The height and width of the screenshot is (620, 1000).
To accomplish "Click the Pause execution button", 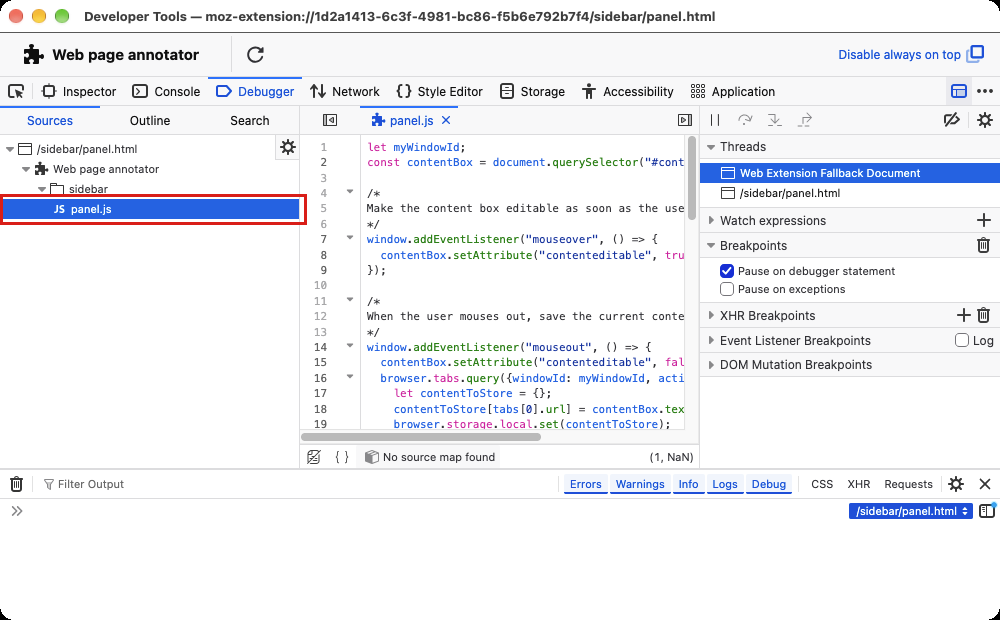I will click(715, 120).
